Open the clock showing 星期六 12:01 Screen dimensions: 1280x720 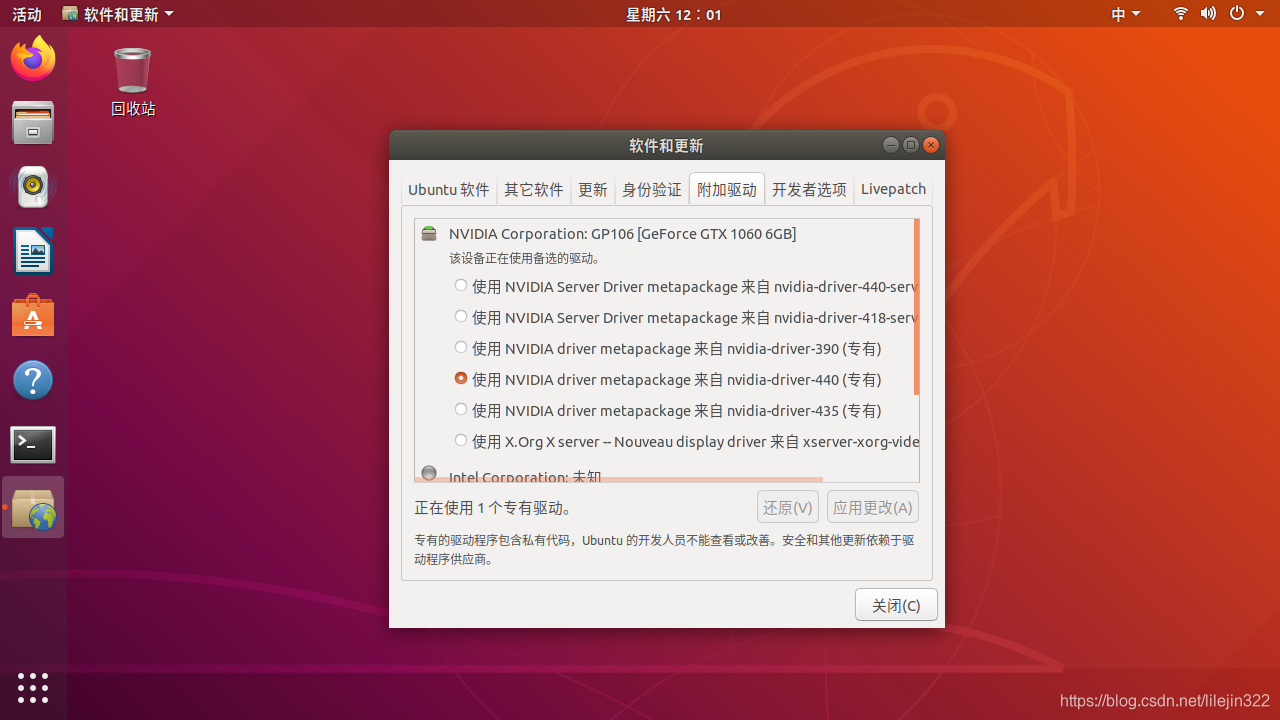pos(674,14)
